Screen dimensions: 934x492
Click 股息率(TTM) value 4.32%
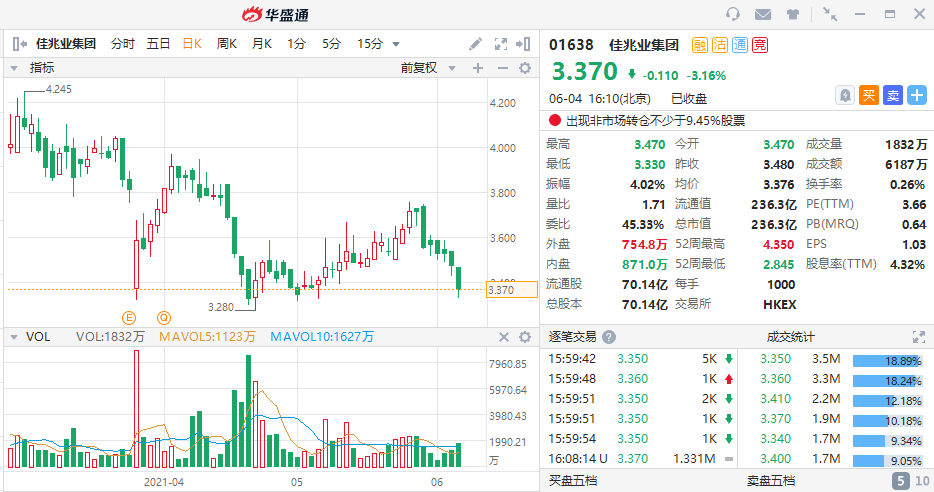click(908, 264)
